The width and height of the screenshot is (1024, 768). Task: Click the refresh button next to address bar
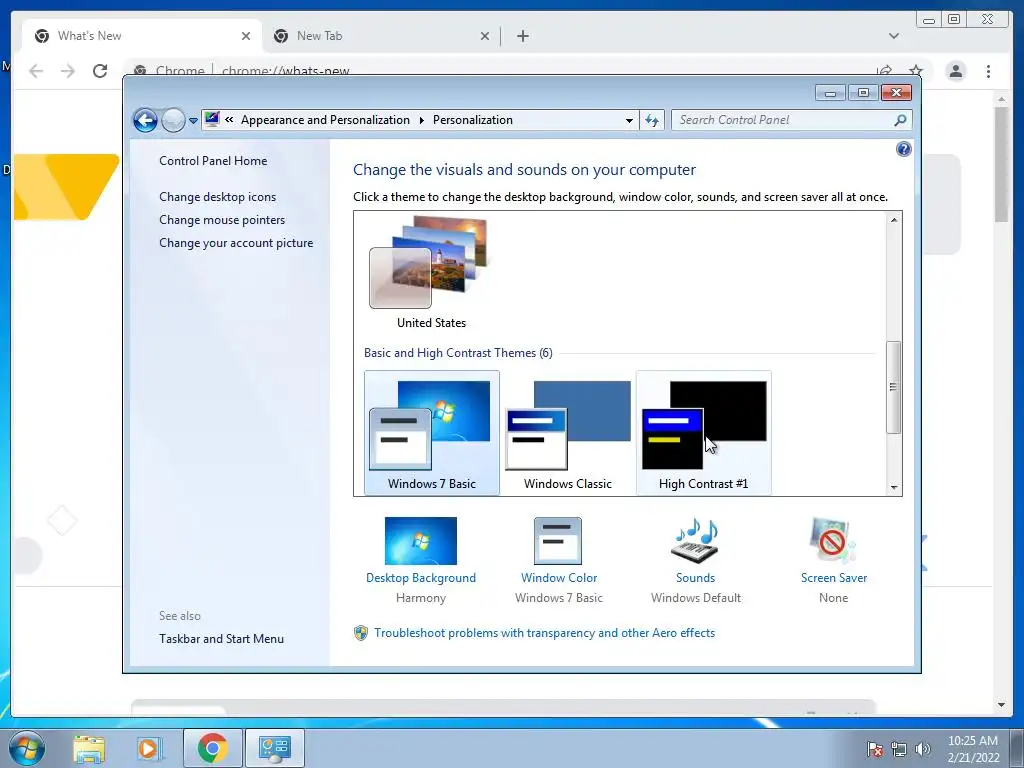[652, 120]
